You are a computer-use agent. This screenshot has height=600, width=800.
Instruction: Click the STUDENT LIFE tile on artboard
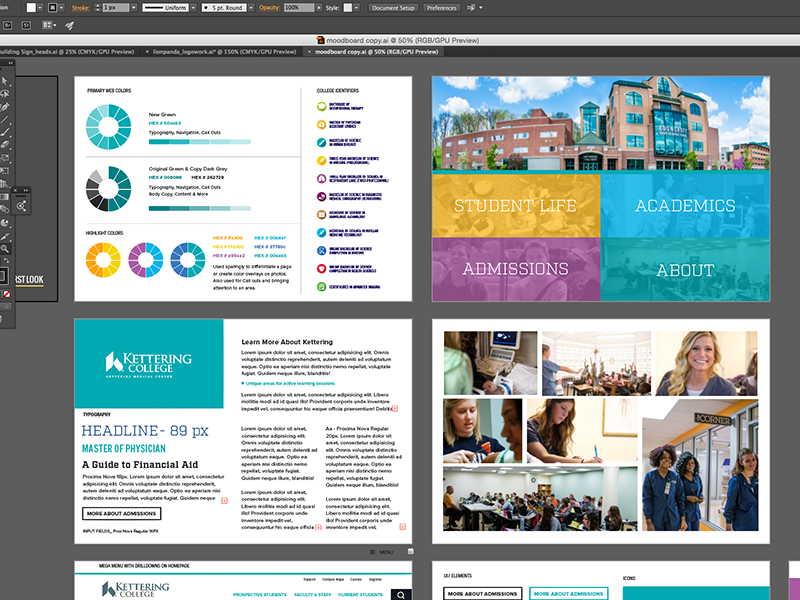point(515,206)
